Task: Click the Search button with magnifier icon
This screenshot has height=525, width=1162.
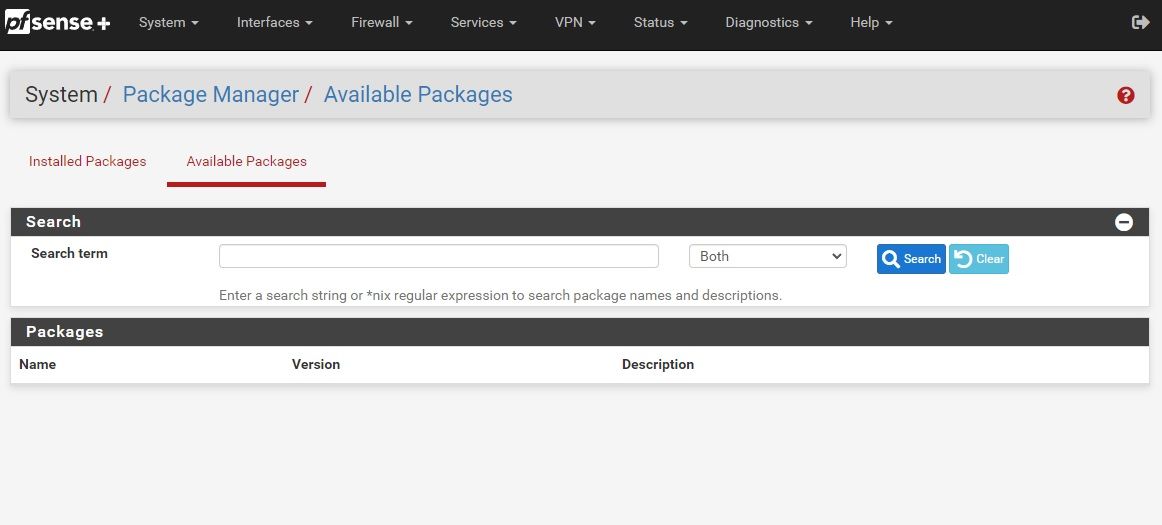Action: point(911,259)
